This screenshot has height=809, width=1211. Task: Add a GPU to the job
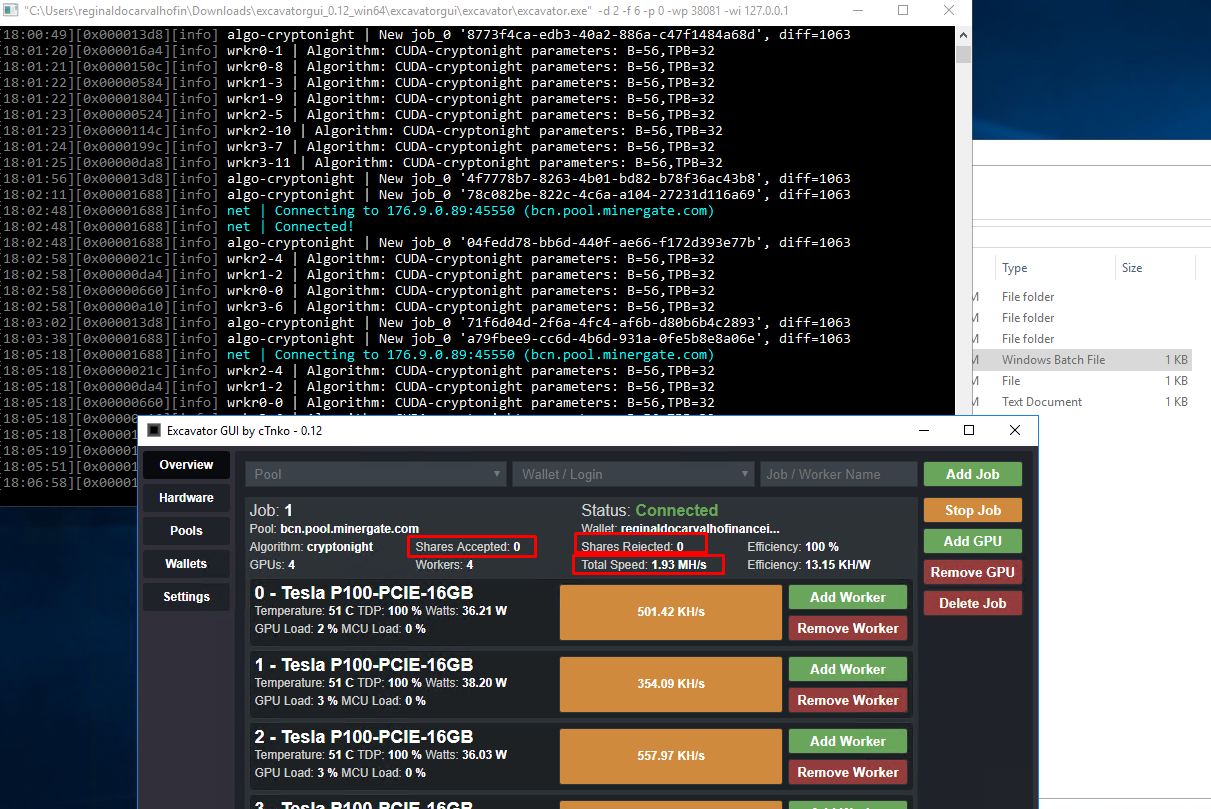click(972, 540)
